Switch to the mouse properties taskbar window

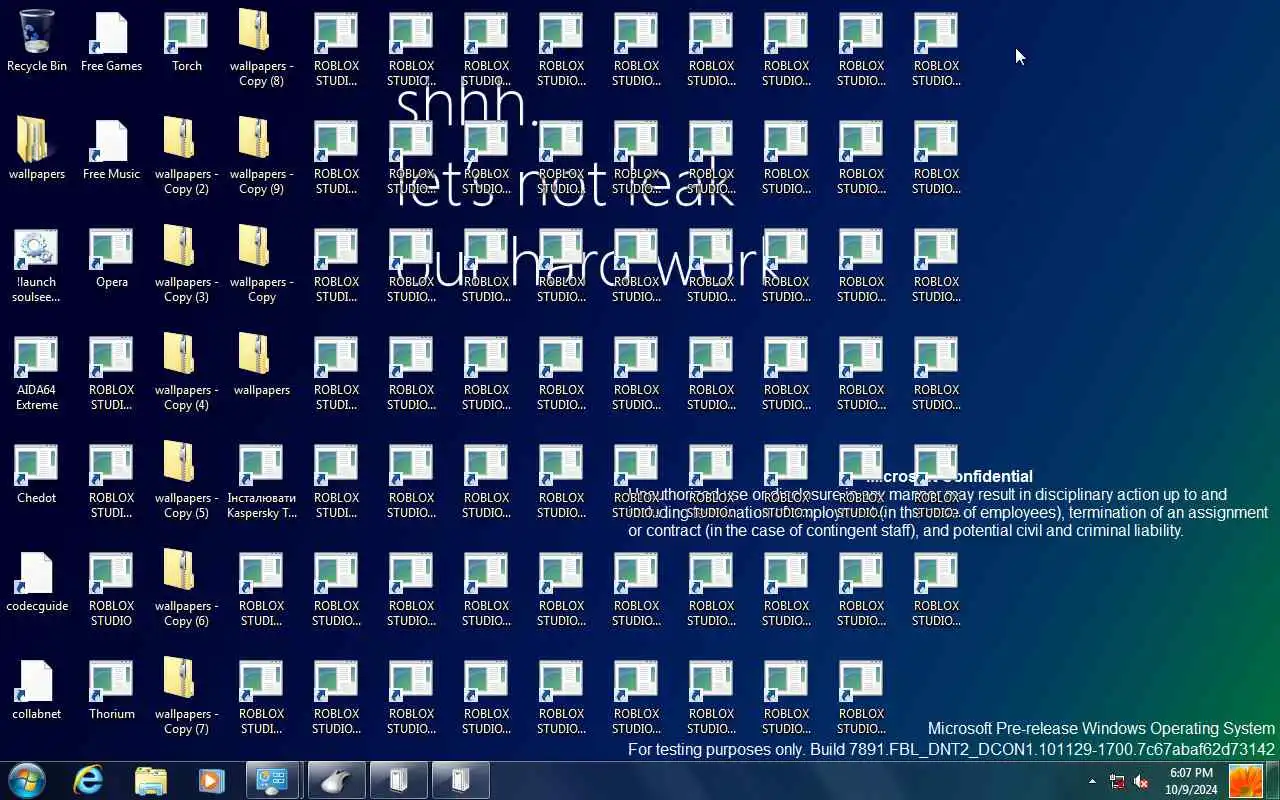point(336,780)
